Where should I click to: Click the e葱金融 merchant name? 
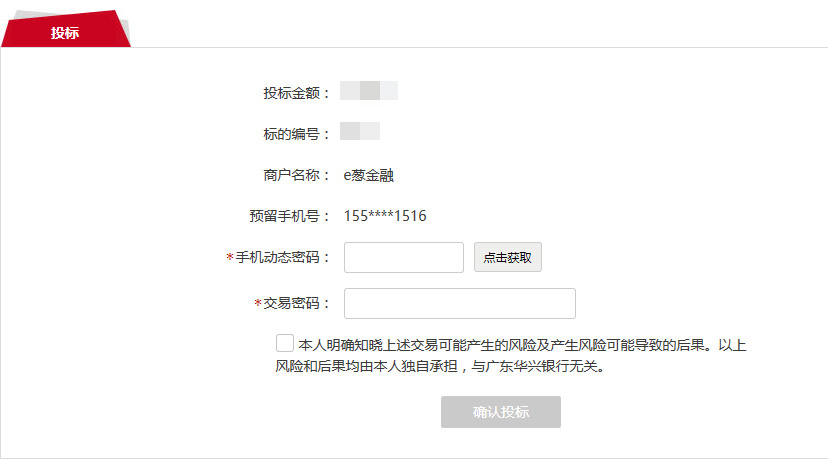click(369, 175)
